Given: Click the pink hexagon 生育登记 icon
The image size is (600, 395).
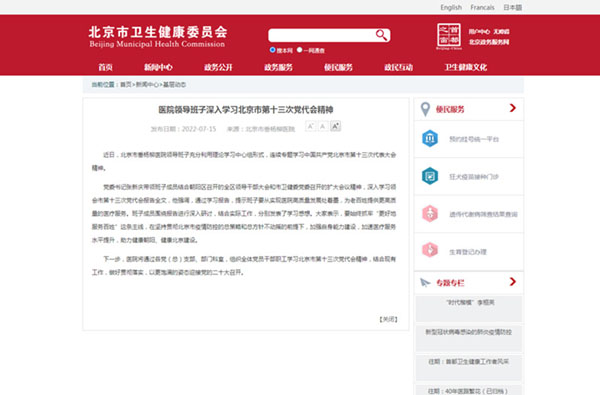Looking at the screenshot, I should click(430, 250).
